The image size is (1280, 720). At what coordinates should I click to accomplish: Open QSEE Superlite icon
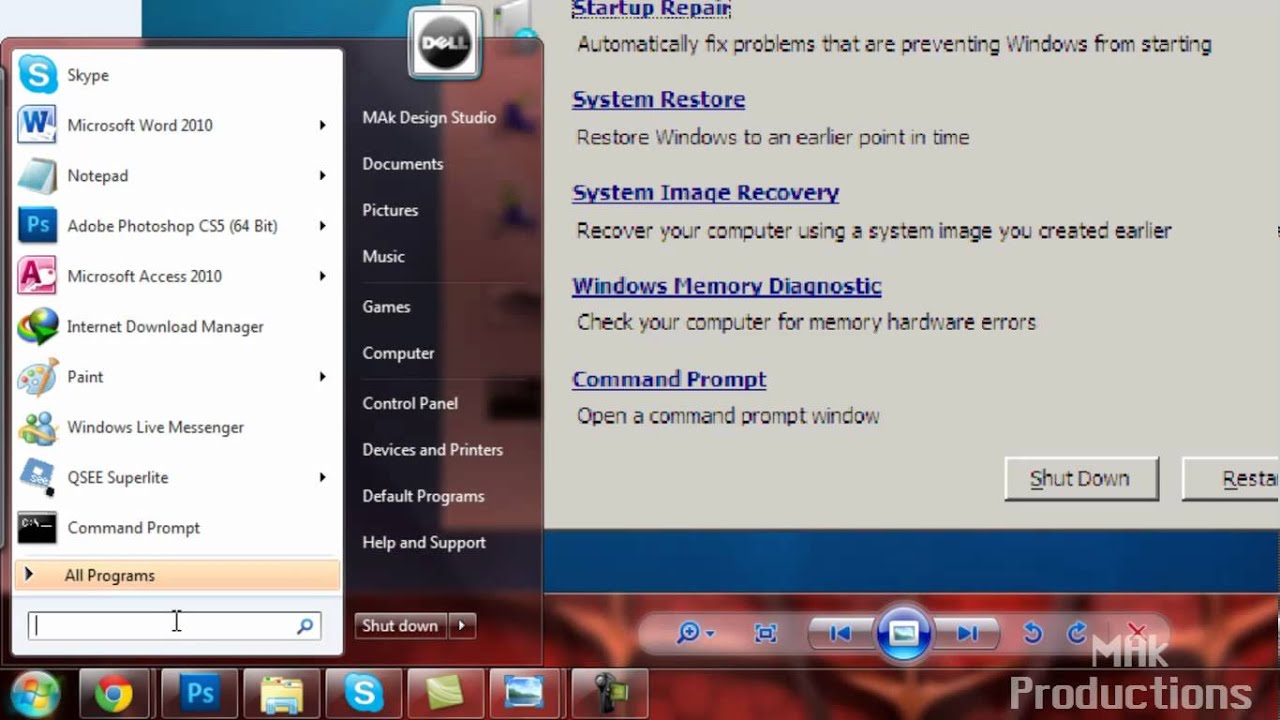[38, 477]
